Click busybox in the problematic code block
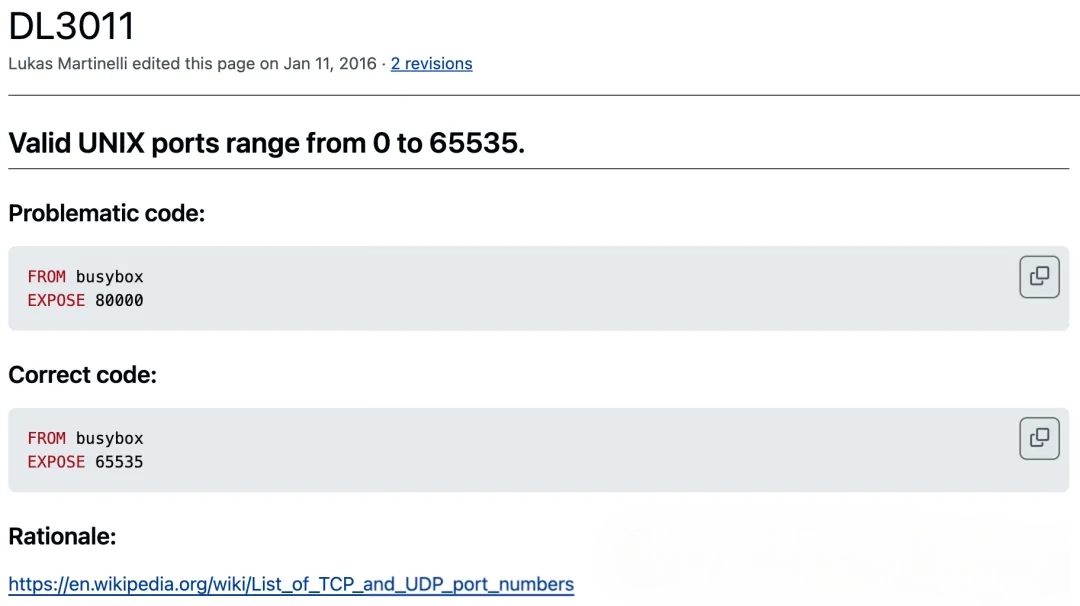 coord(109,277)
